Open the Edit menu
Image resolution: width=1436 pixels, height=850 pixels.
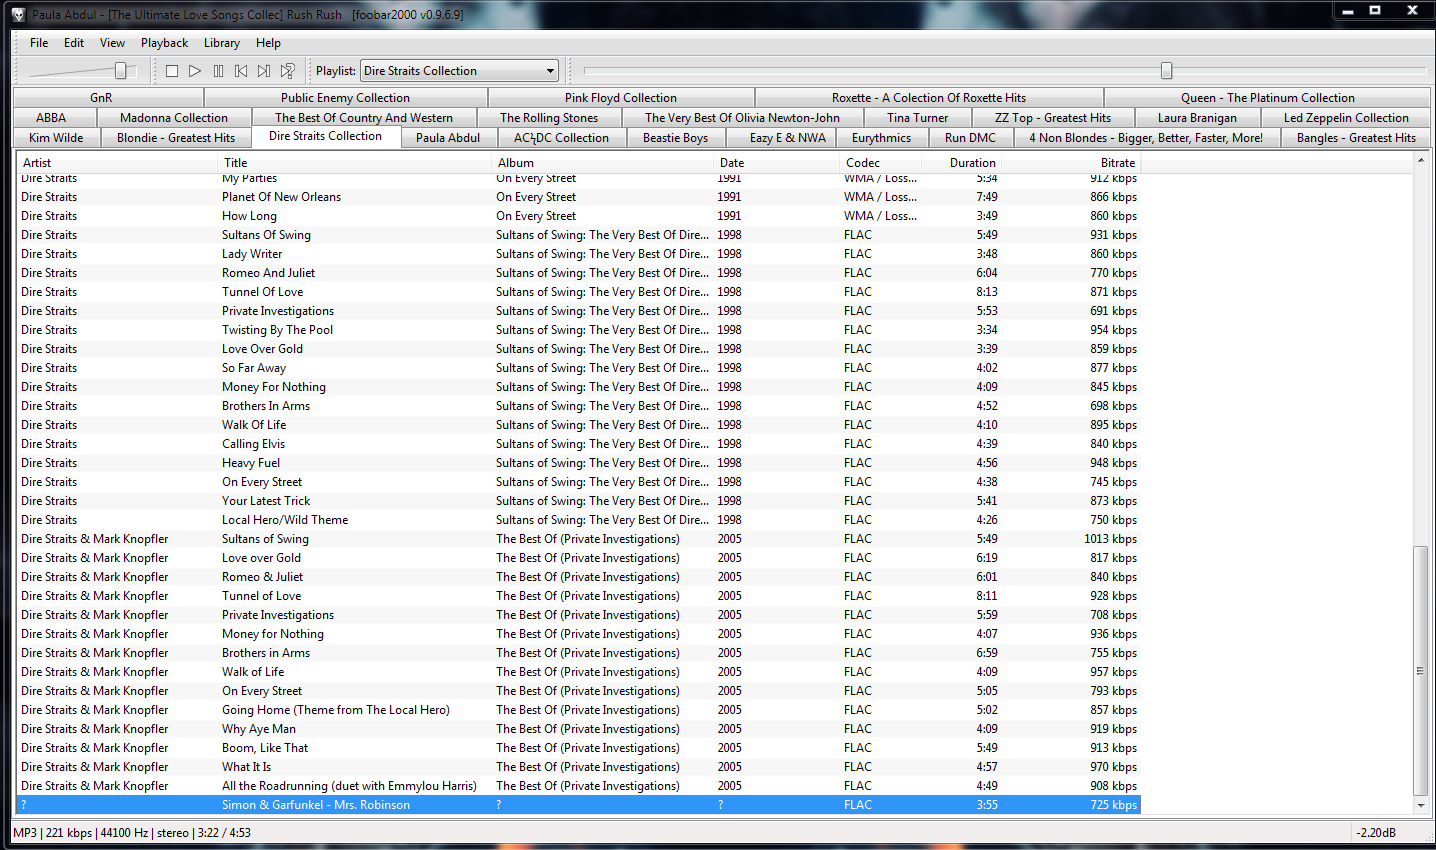pyautogui.click(x=74, y=43)
